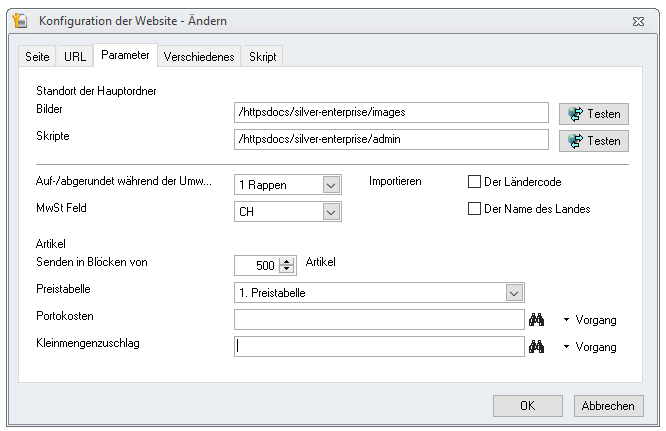Viewport: 666px width, 431px height.
Task: Increase block size with spinner up arrow
Action: coord(287,262)
